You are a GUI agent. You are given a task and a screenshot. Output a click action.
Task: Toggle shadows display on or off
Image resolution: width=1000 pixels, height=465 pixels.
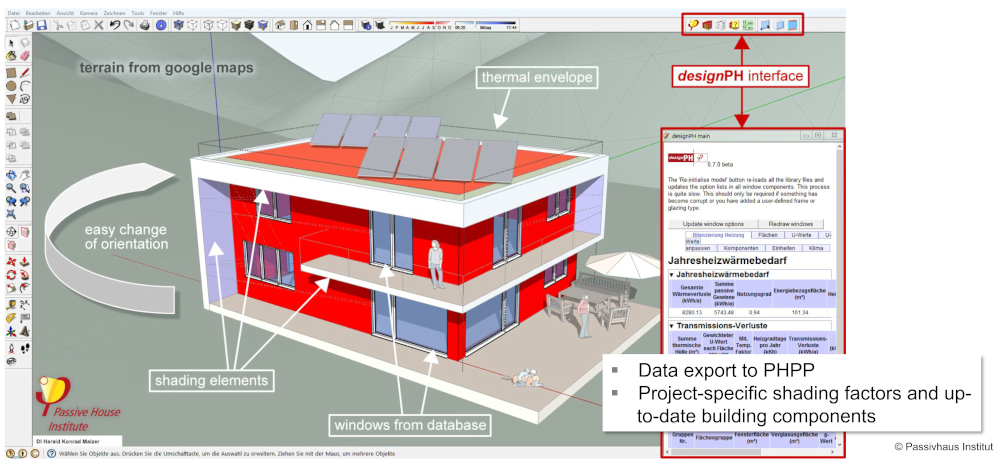point(379,26)
